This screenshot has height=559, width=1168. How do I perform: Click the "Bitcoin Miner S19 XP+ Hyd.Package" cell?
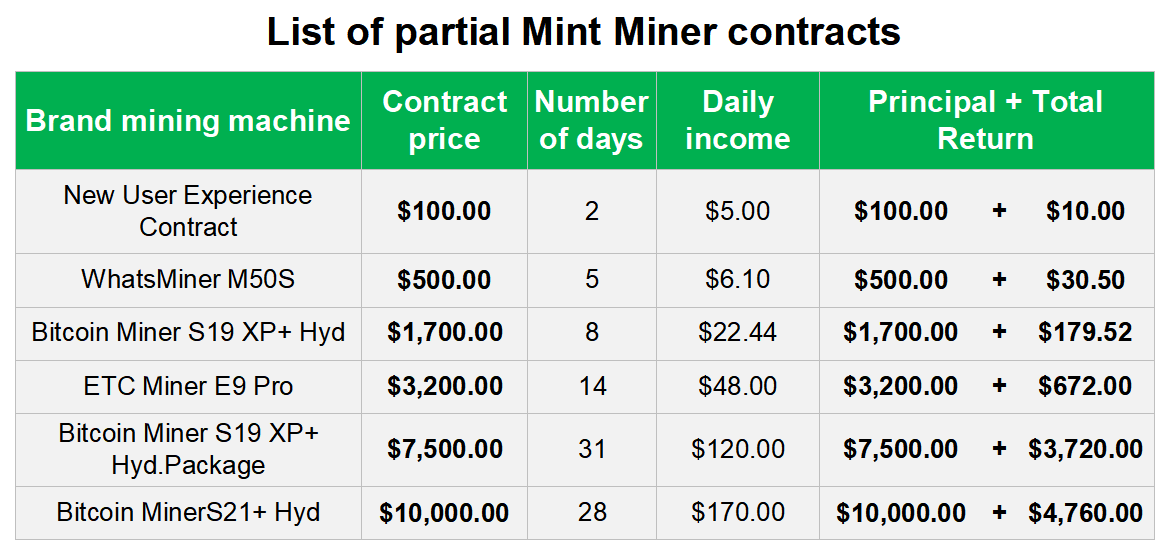188,449
